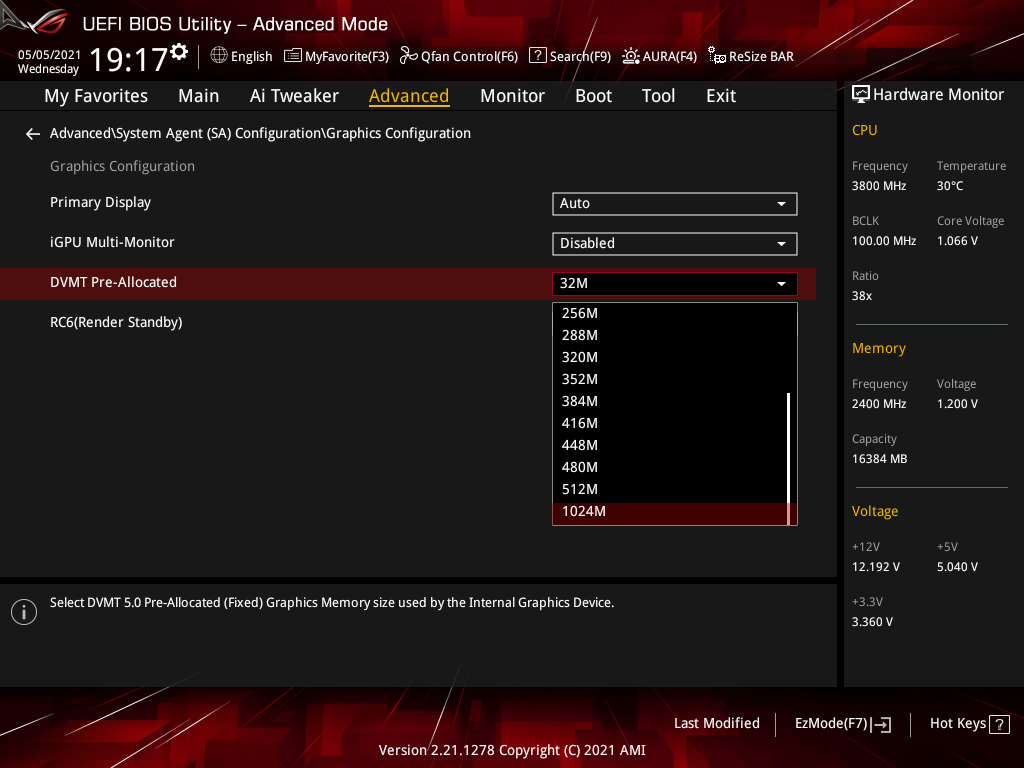
Task: Click the memory capacity 16384 MB value
Action: [x=879, y=459]
